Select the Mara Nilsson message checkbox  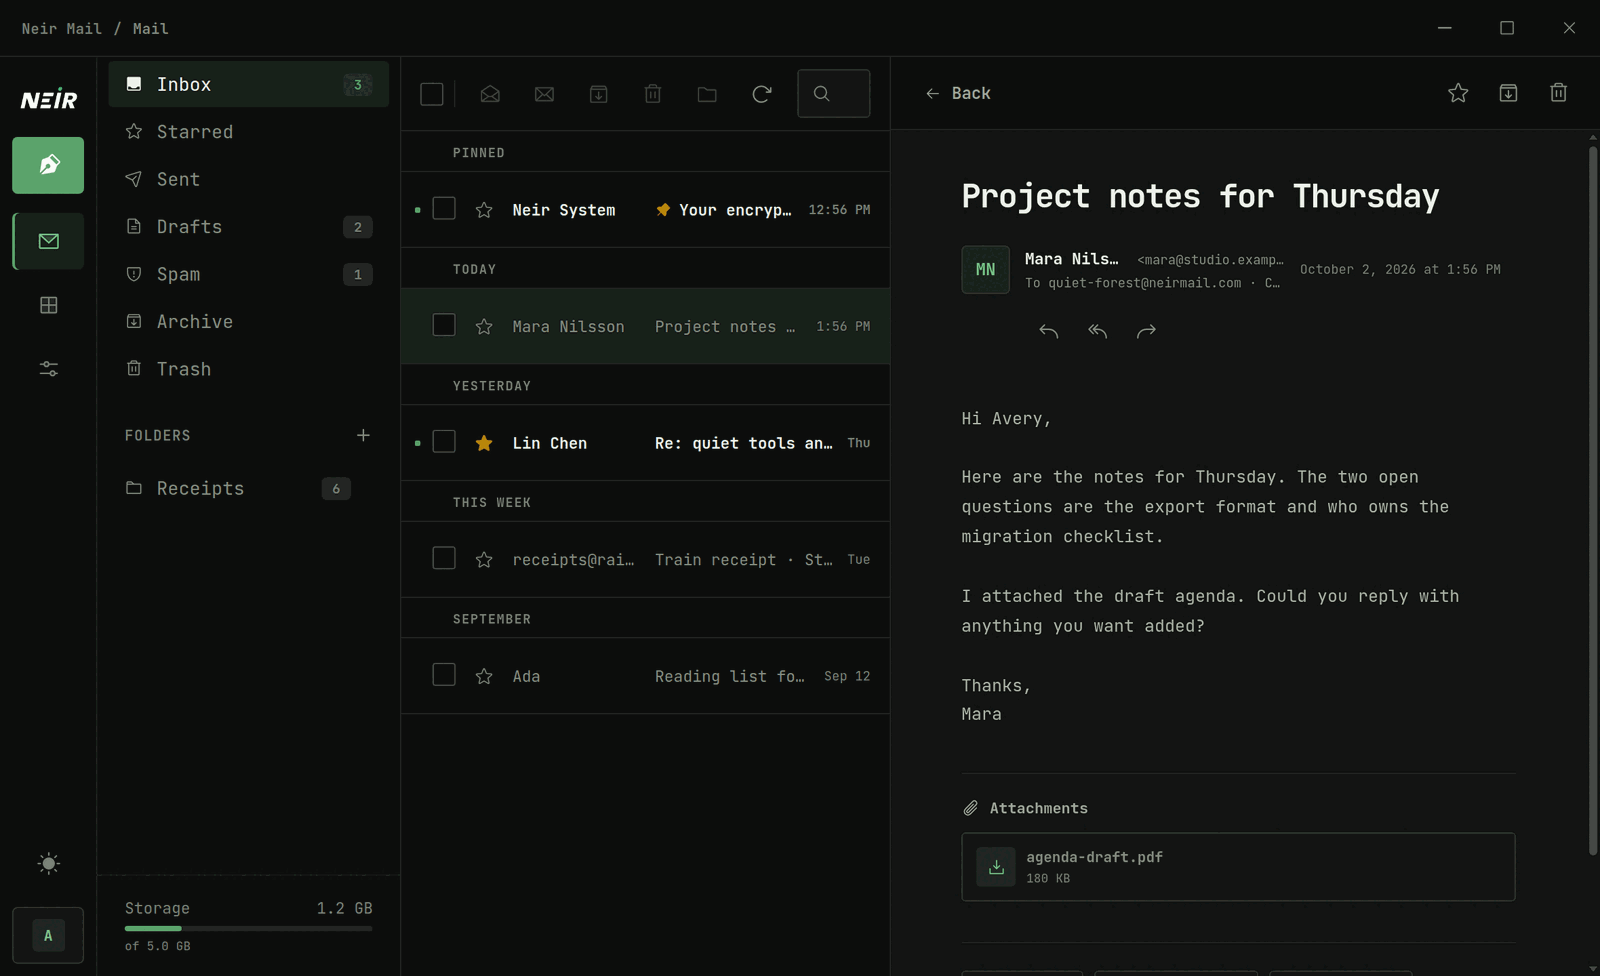[444, 326]
